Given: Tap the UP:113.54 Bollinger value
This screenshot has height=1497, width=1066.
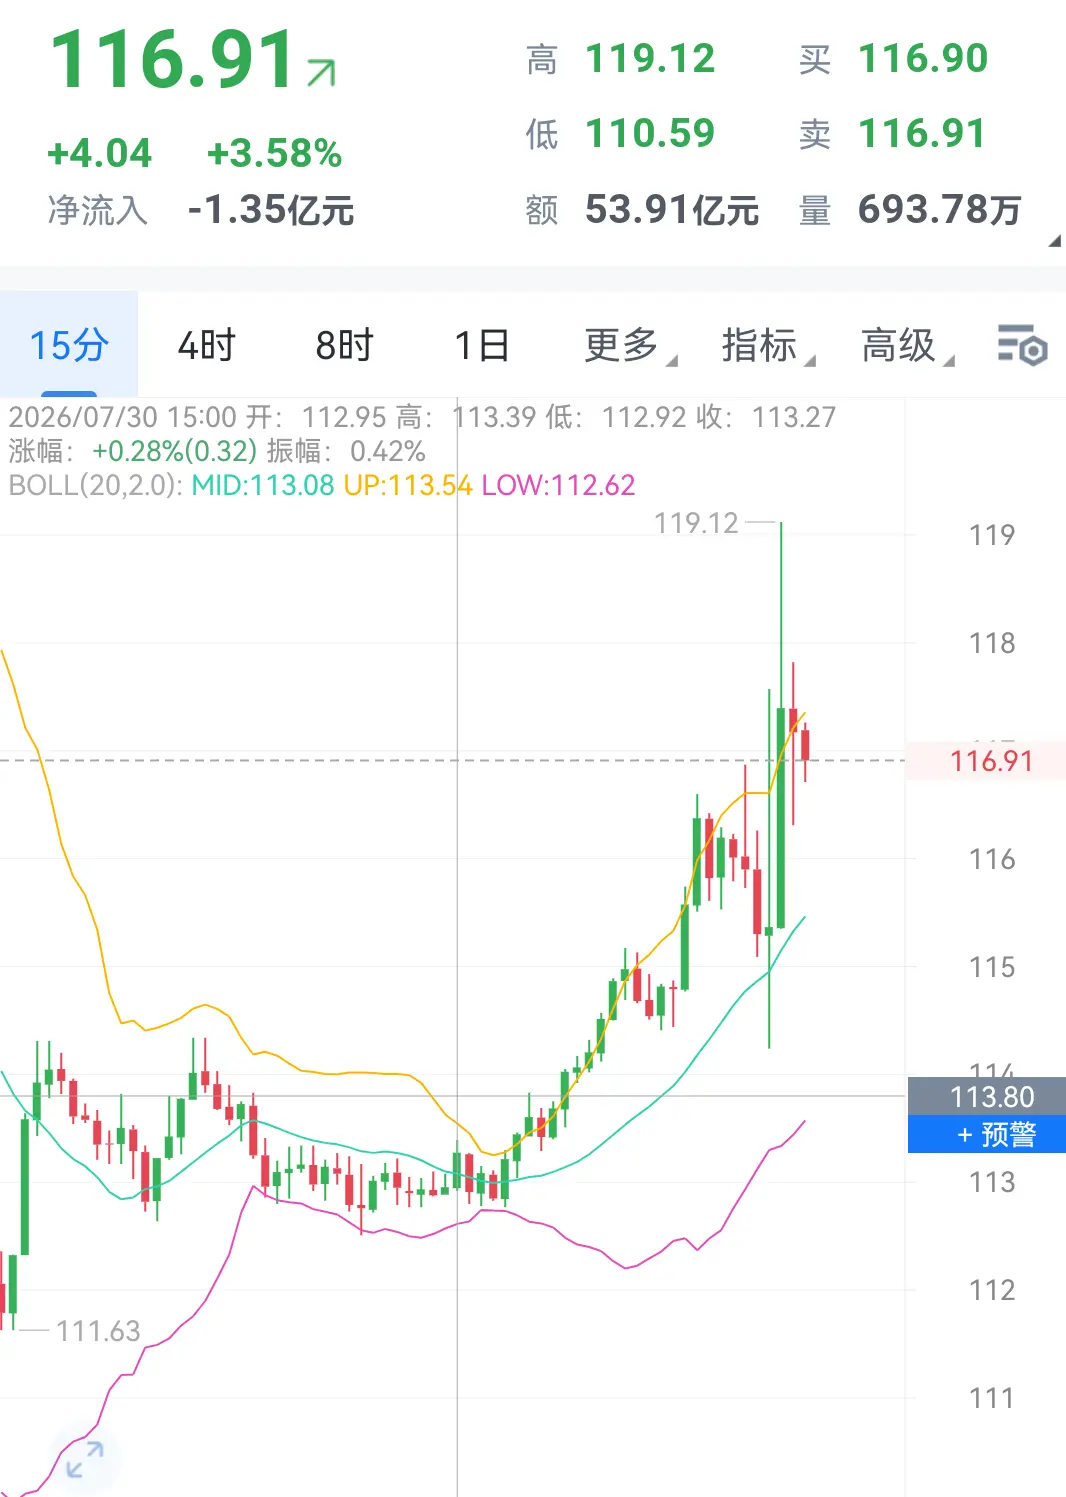Looking at the screenshot, I should (x=408, y=485).
